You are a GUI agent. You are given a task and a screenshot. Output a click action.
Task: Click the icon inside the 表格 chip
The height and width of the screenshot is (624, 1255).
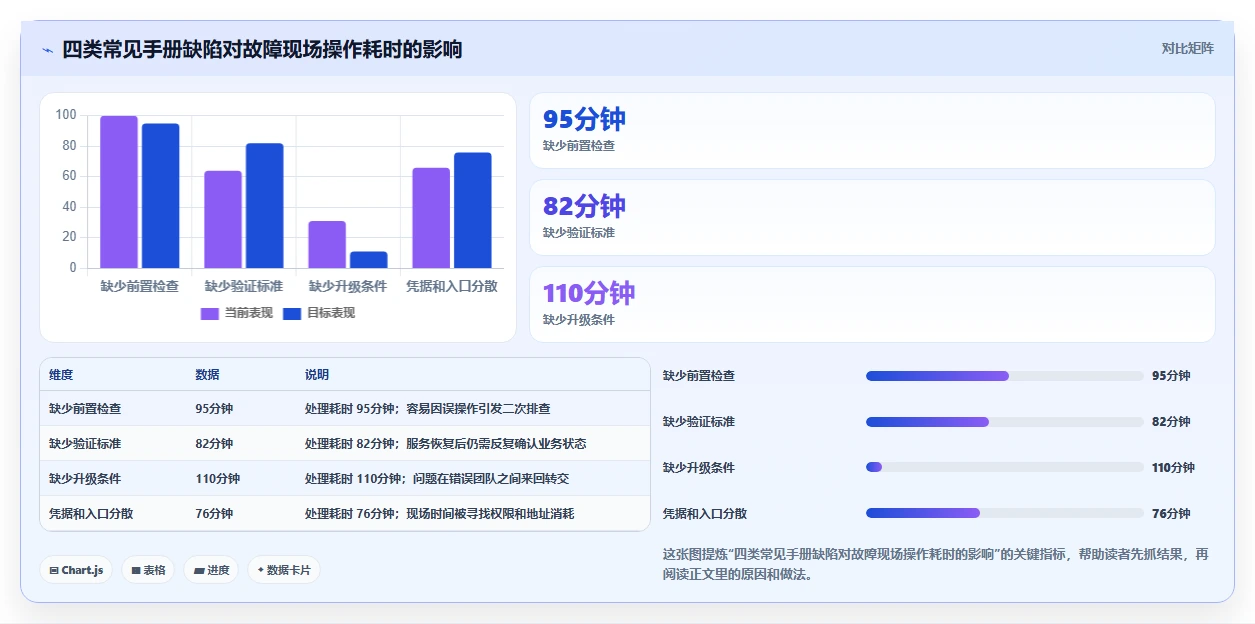click(136, 571)
